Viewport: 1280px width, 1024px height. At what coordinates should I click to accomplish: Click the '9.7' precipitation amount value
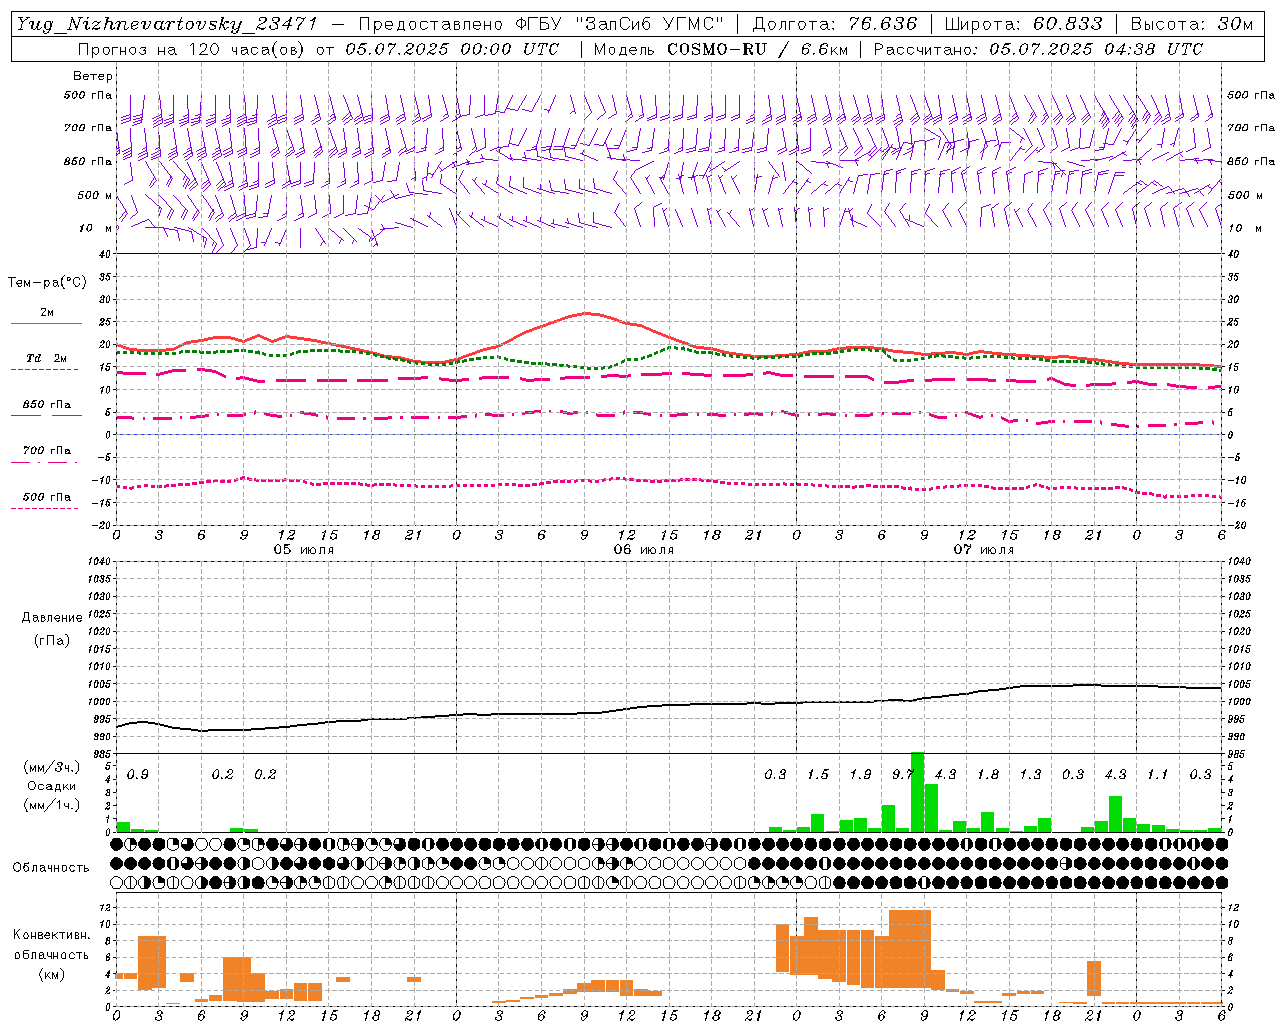(x=902, y=775)
